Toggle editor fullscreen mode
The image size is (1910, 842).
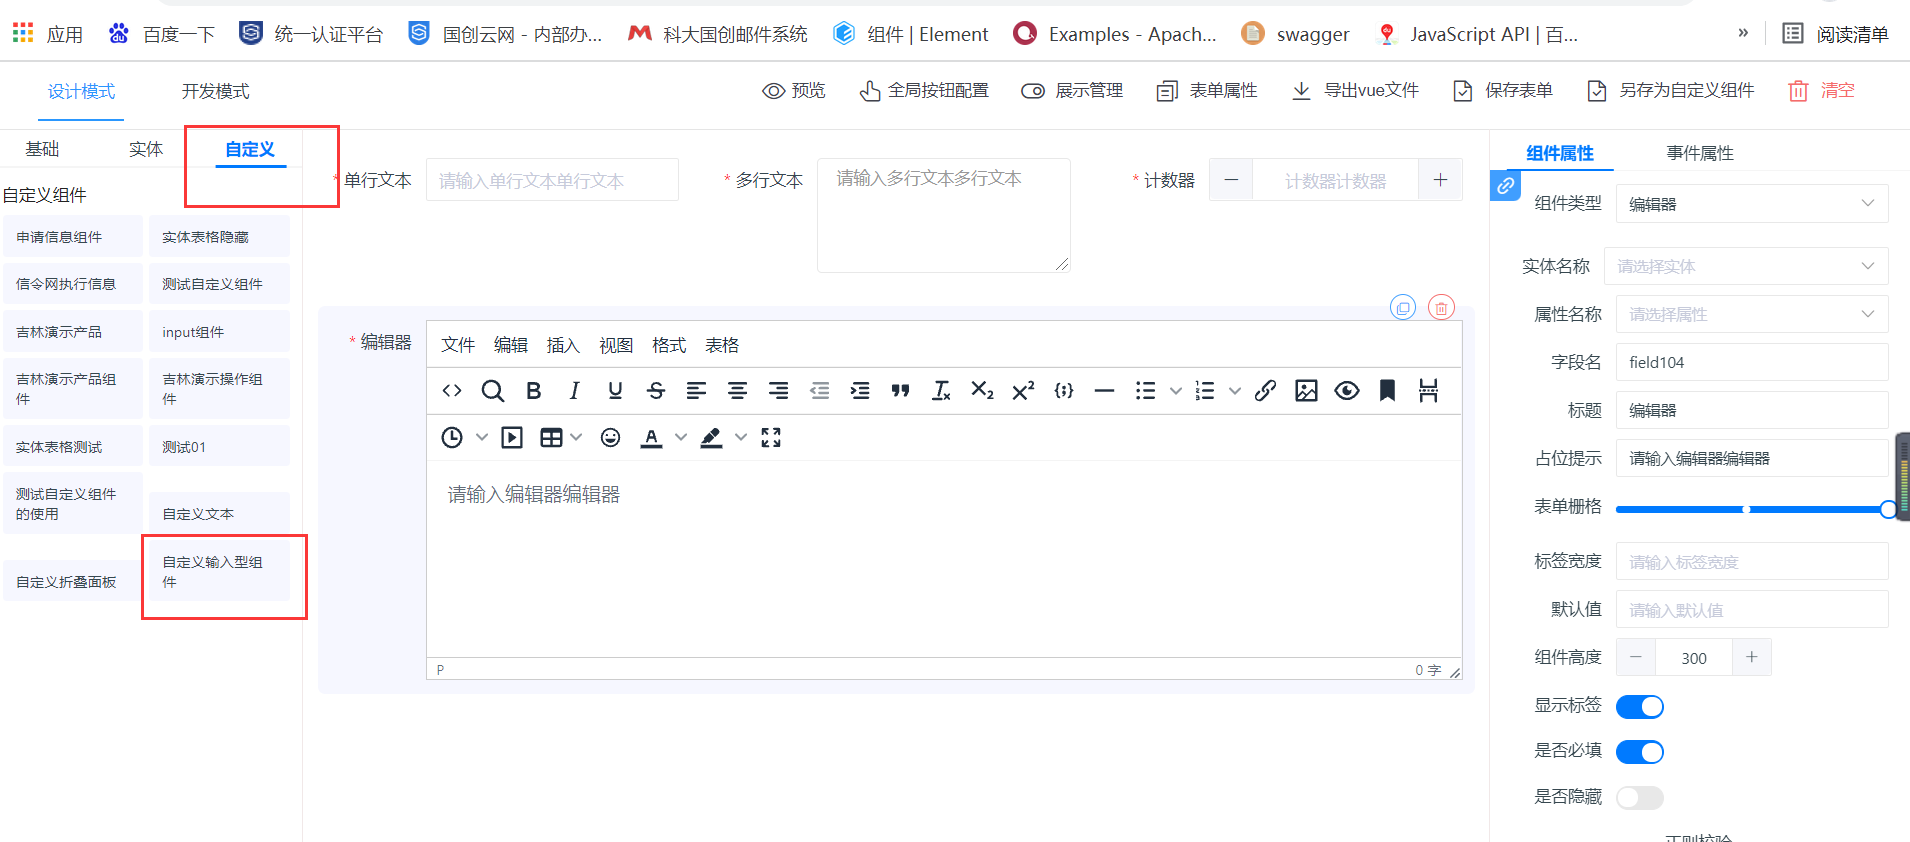pos(771,437)
